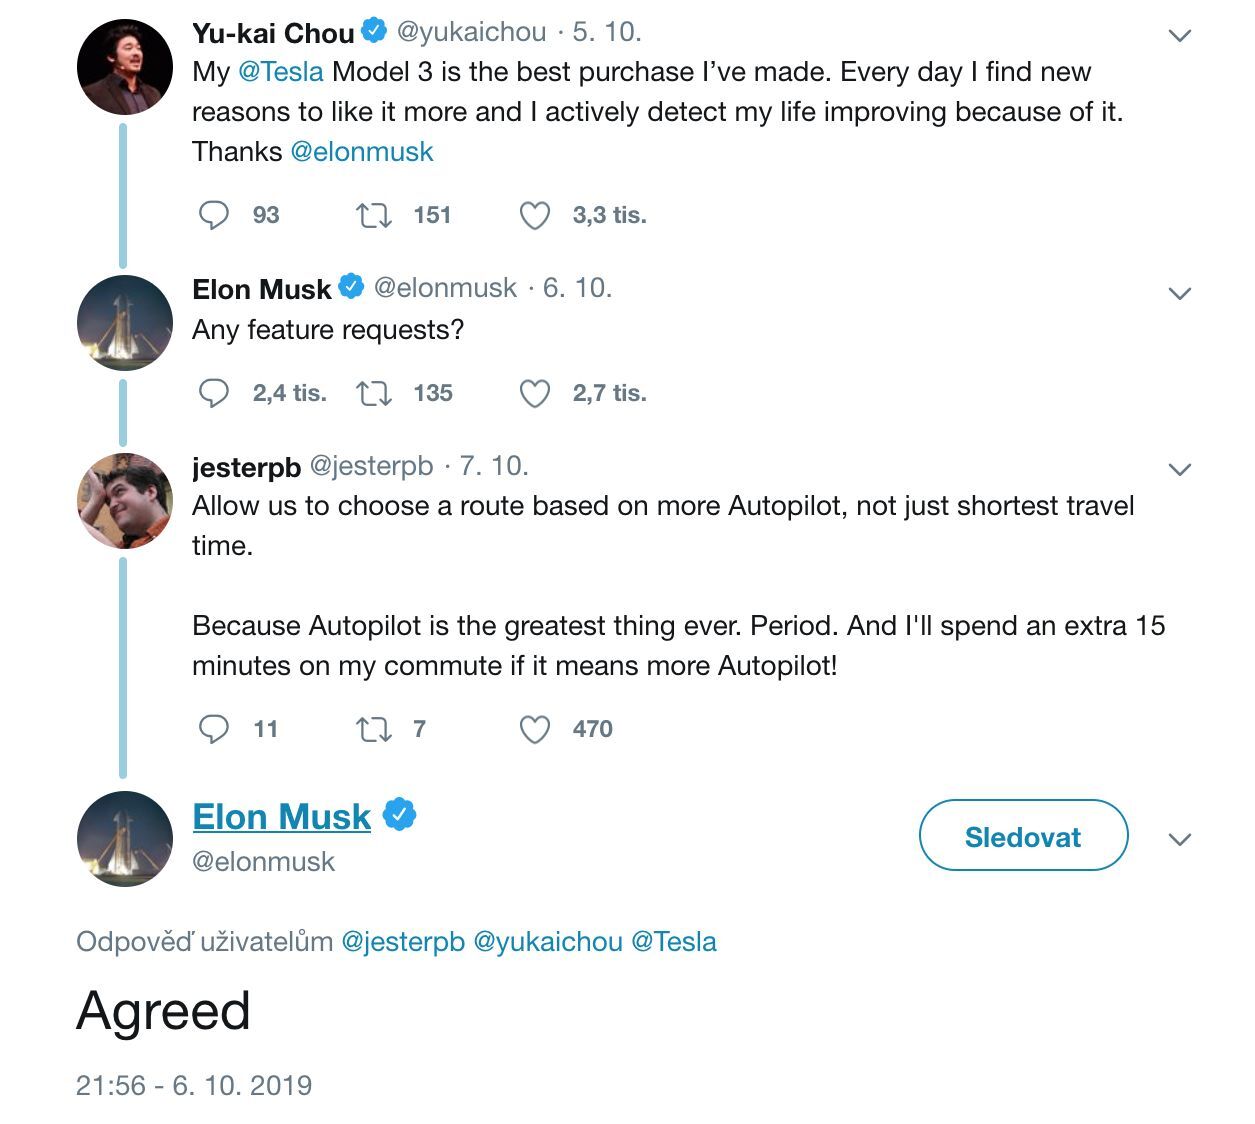
Task: Click the reply icon on Yu-kai Chou's tweet
Action: (x=215, y=214)
